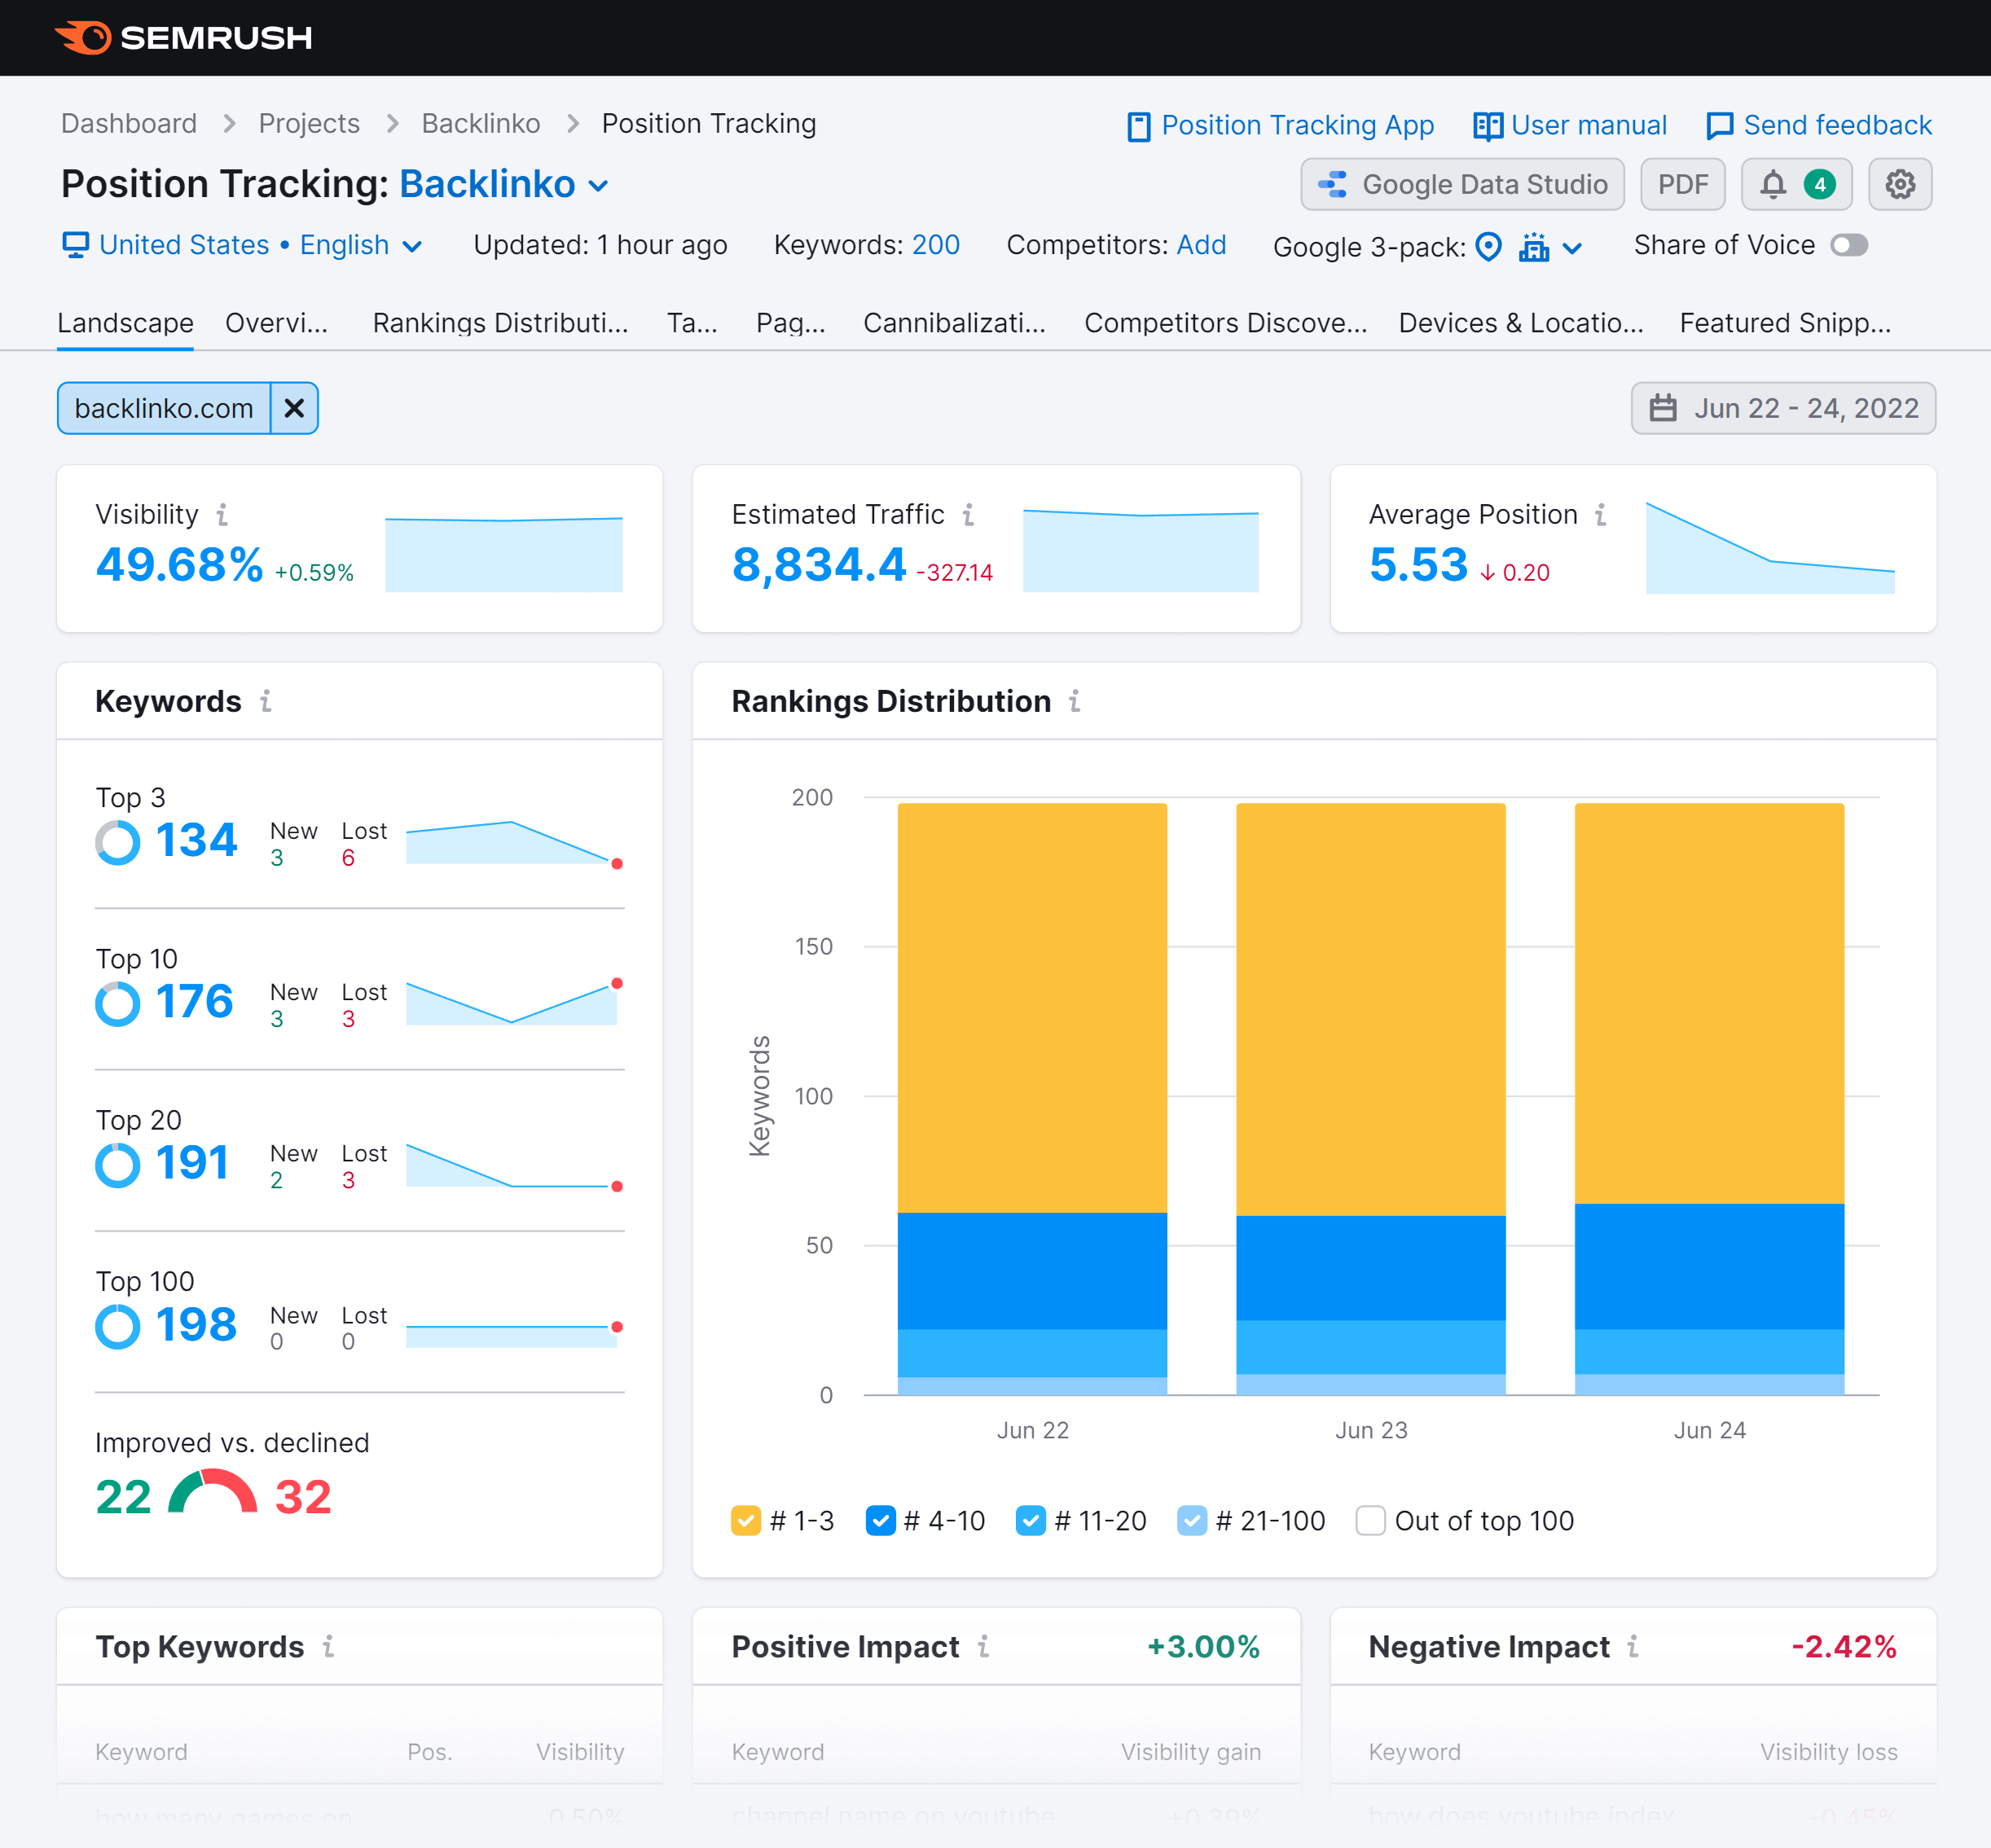Switch to the Overview tab
The height and width of the screenshot is (1848, 1991).
coord(276,323)
